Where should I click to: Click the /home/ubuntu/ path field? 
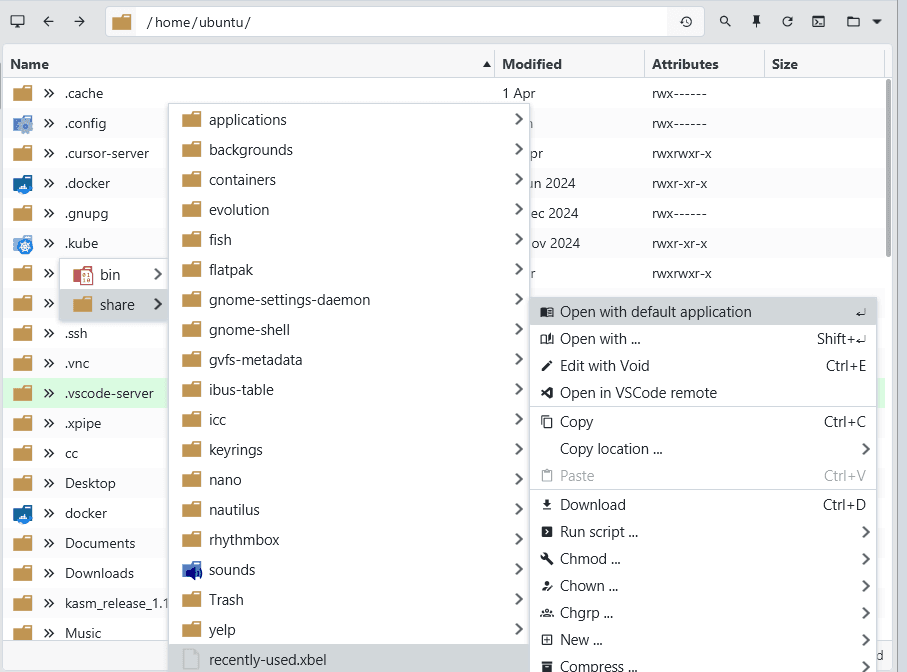click(400, 22)
